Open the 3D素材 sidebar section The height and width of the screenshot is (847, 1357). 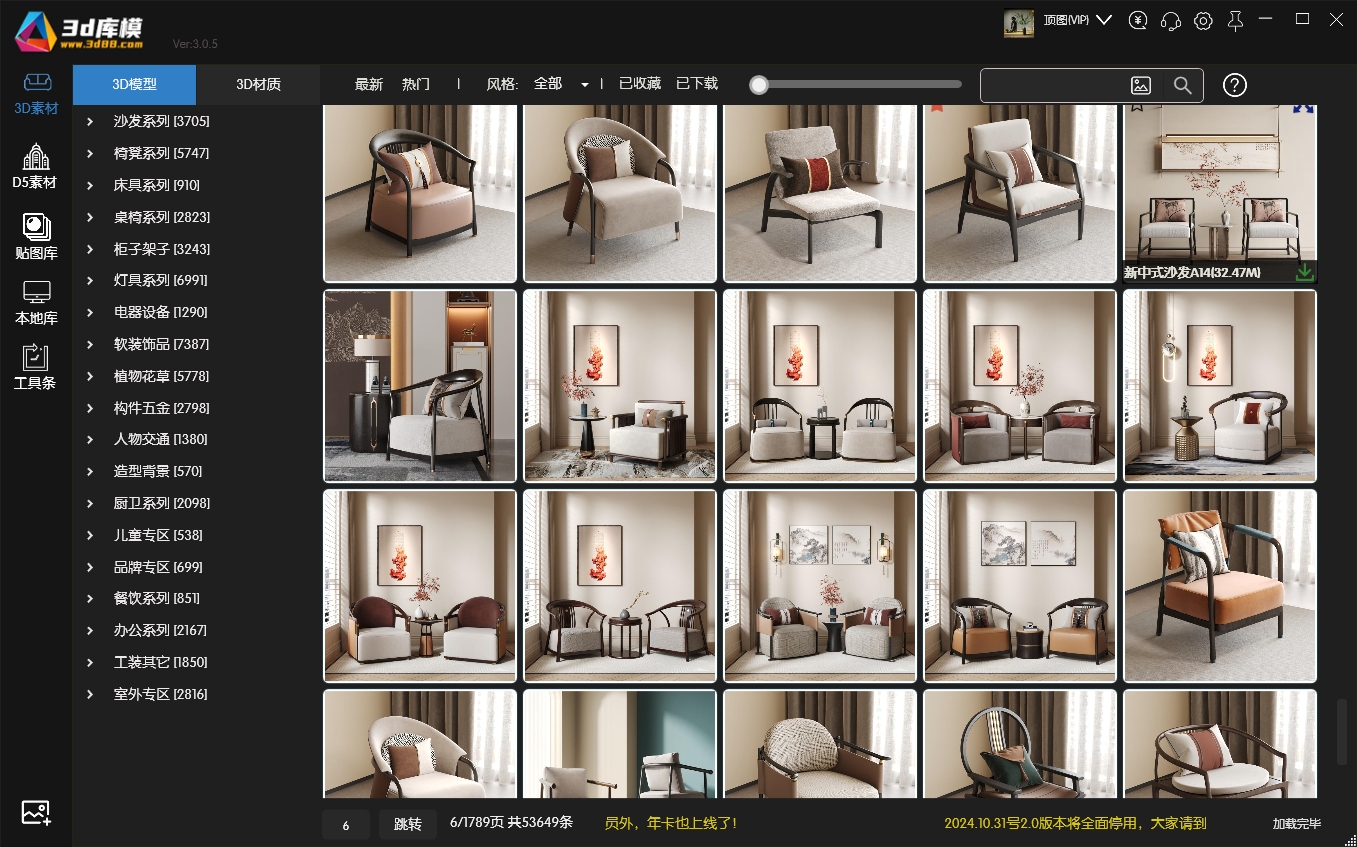tap(36, 94)
